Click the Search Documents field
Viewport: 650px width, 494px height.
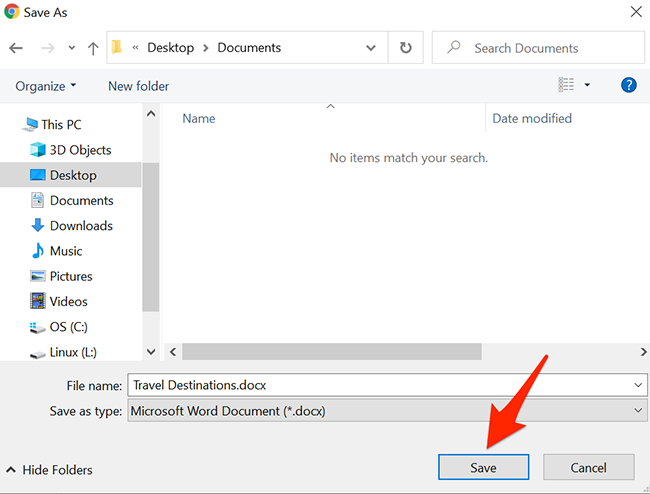(540, 48)
